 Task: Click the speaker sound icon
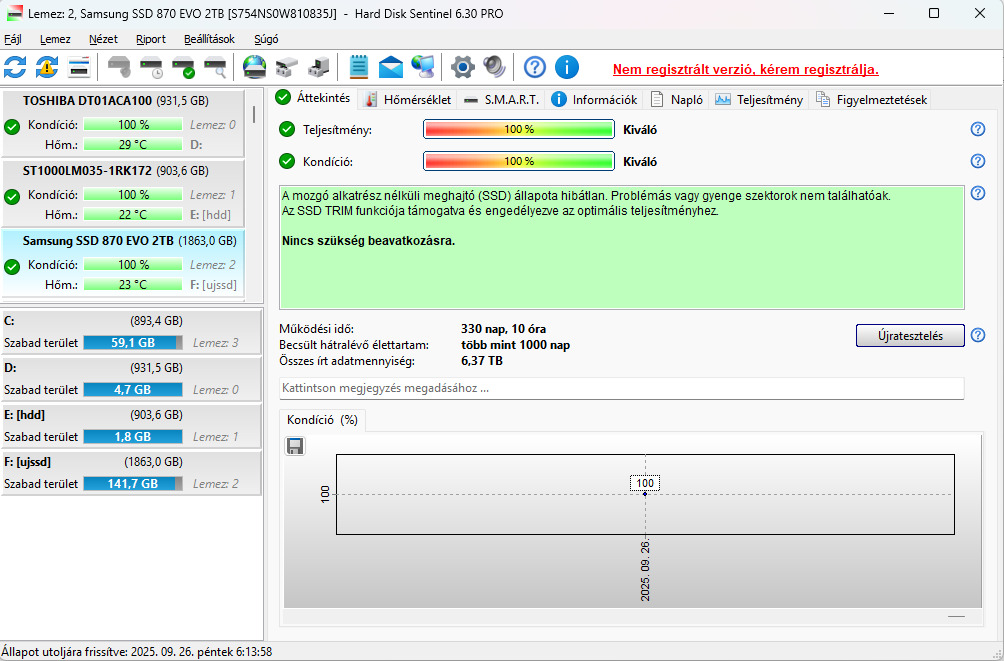[x=494, y=67]
